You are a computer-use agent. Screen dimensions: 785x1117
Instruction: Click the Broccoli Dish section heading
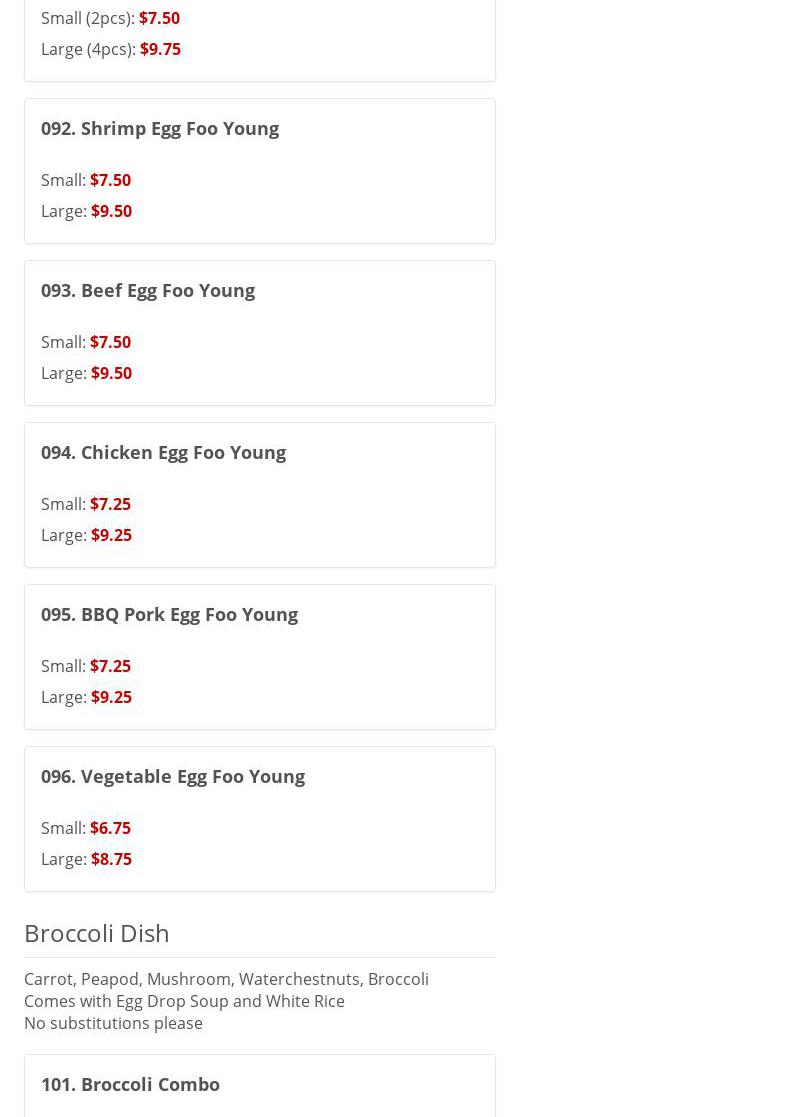(x=97, y=933)
